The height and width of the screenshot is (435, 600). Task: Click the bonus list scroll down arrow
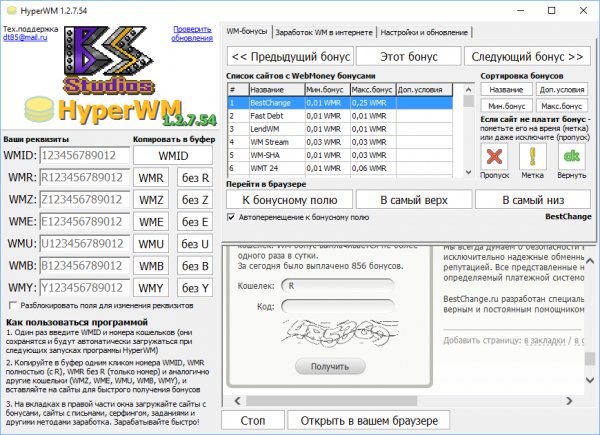pos(468,172)
